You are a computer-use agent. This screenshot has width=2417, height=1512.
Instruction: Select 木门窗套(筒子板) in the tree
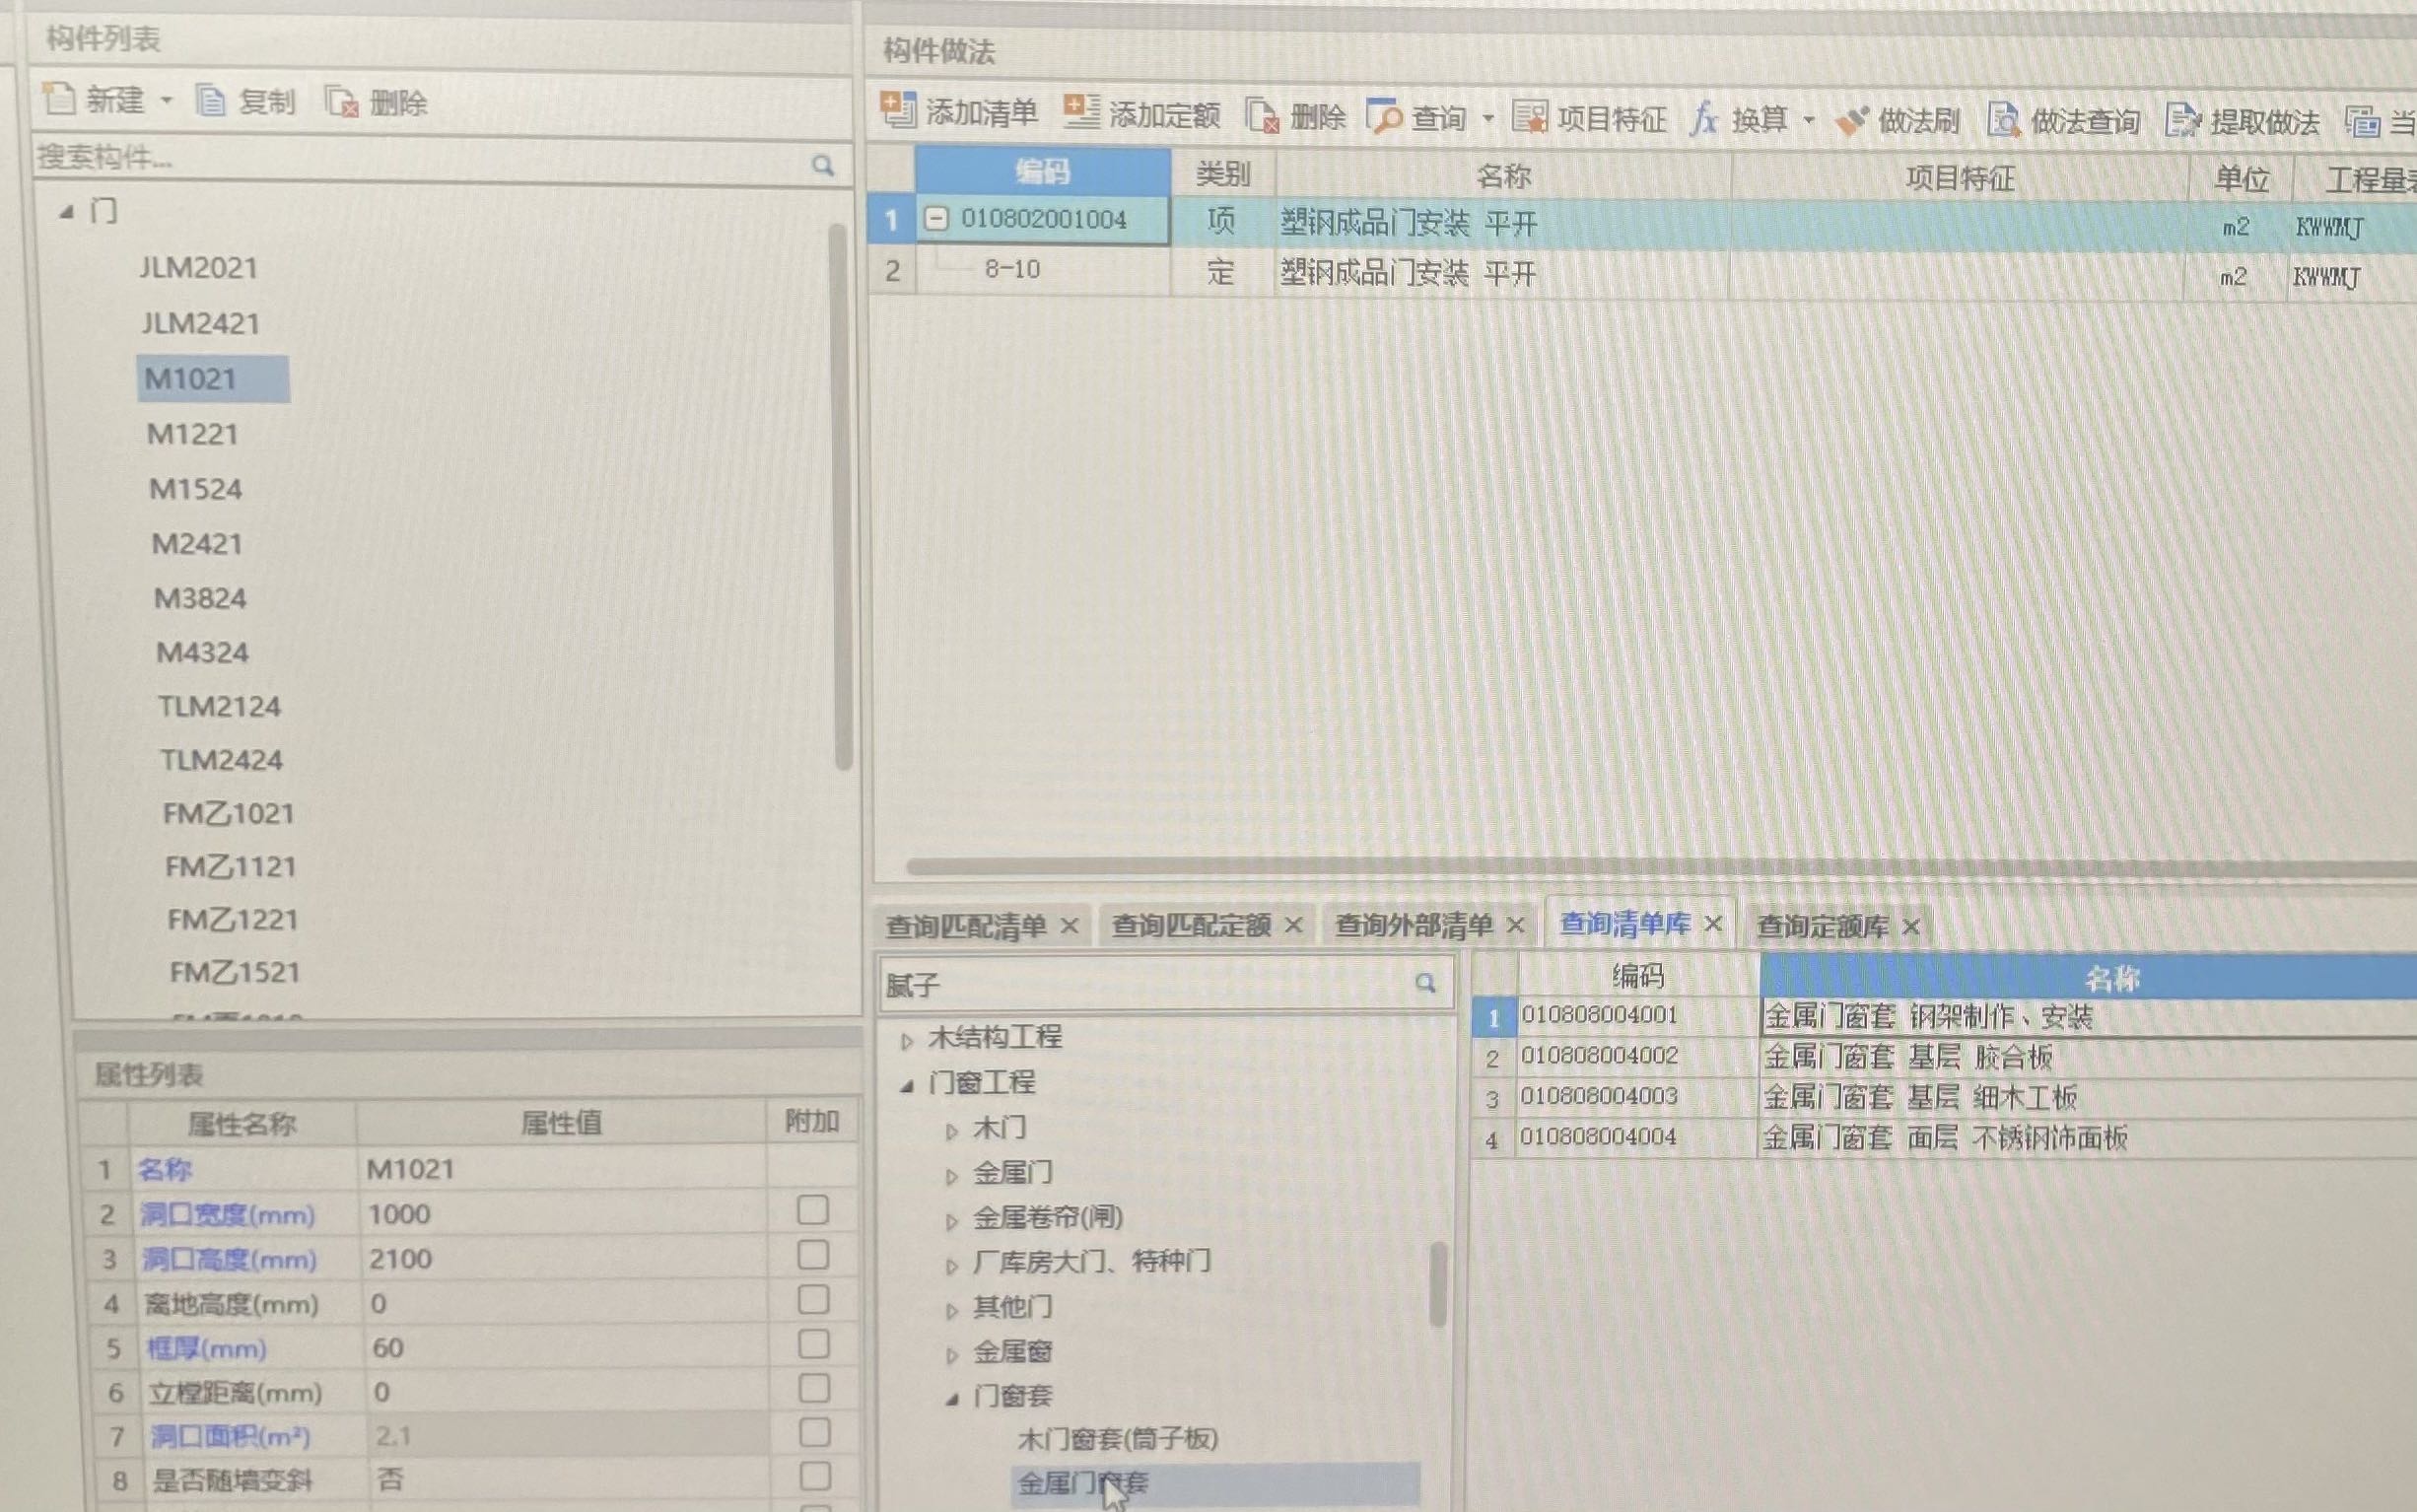(1118, 1440)
